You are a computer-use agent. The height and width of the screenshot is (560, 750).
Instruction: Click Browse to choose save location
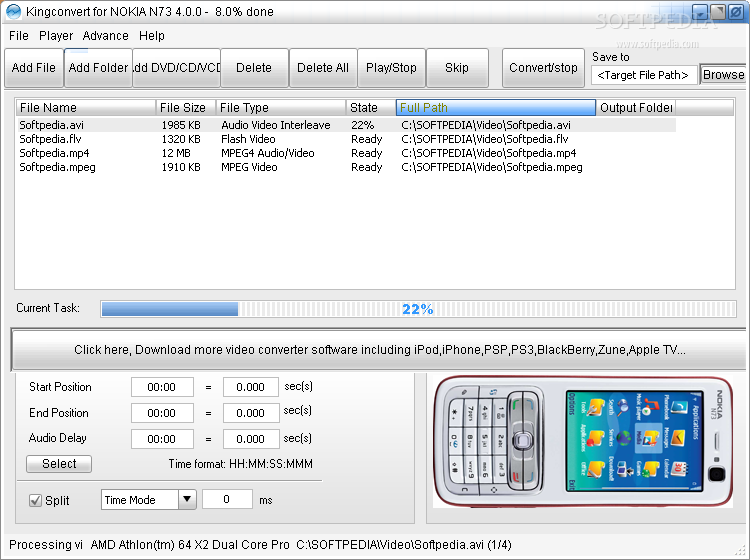coord(723,75)
